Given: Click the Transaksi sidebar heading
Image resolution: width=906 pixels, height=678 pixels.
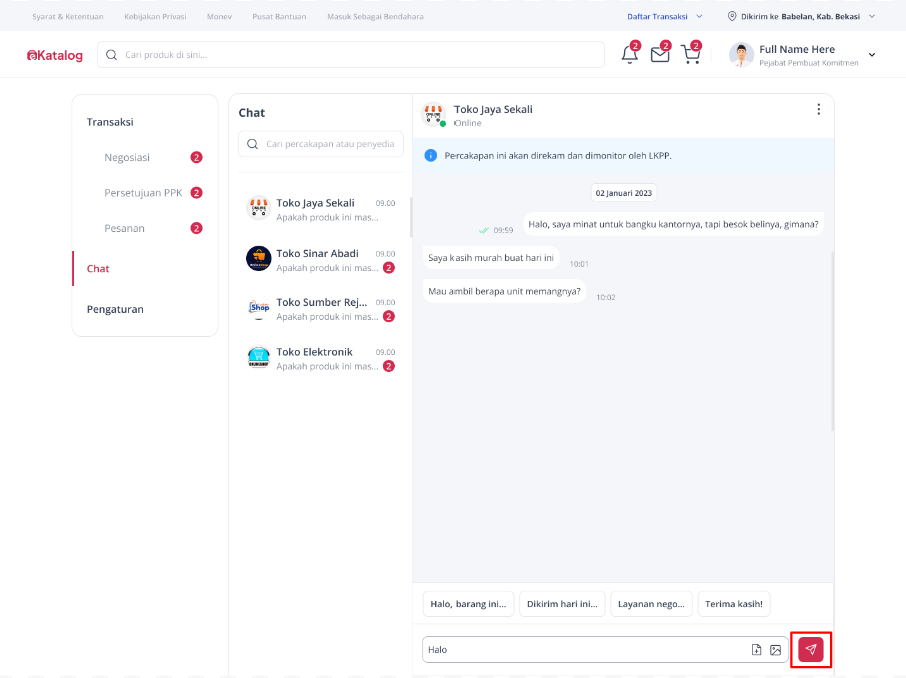Looking at the screenshot, I should (110, 122).
